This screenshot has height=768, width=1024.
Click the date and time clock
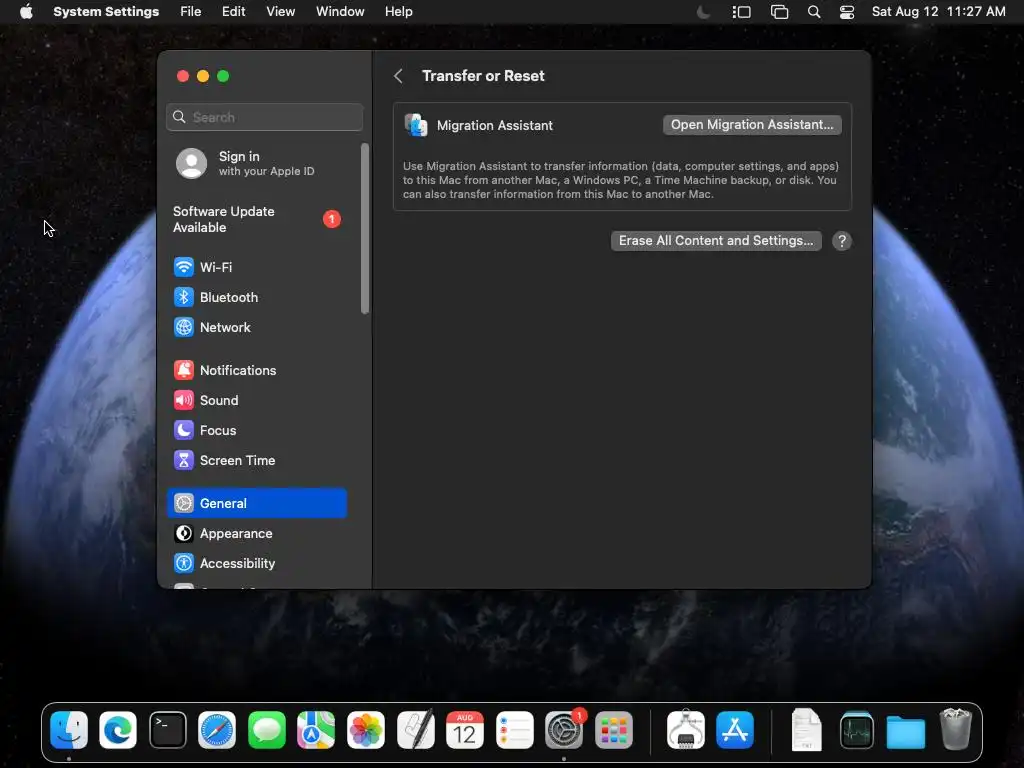click(938, 12)
